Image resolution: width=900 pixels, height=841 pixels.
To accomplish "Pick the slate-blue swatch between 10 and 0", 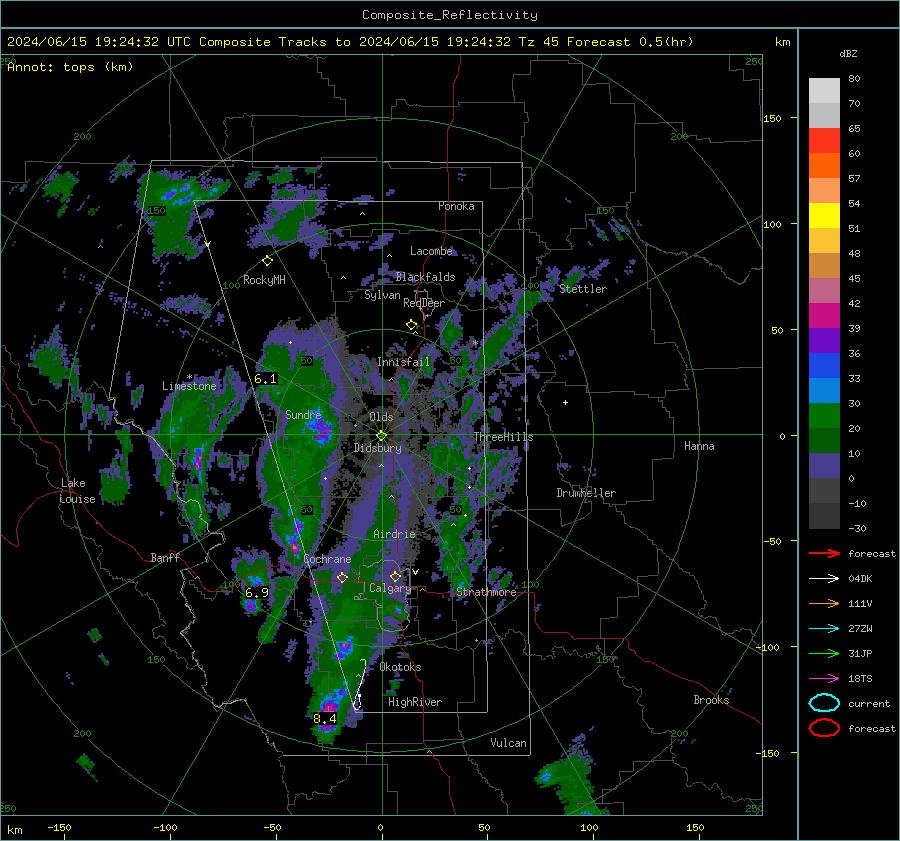I will coord(824,466).
